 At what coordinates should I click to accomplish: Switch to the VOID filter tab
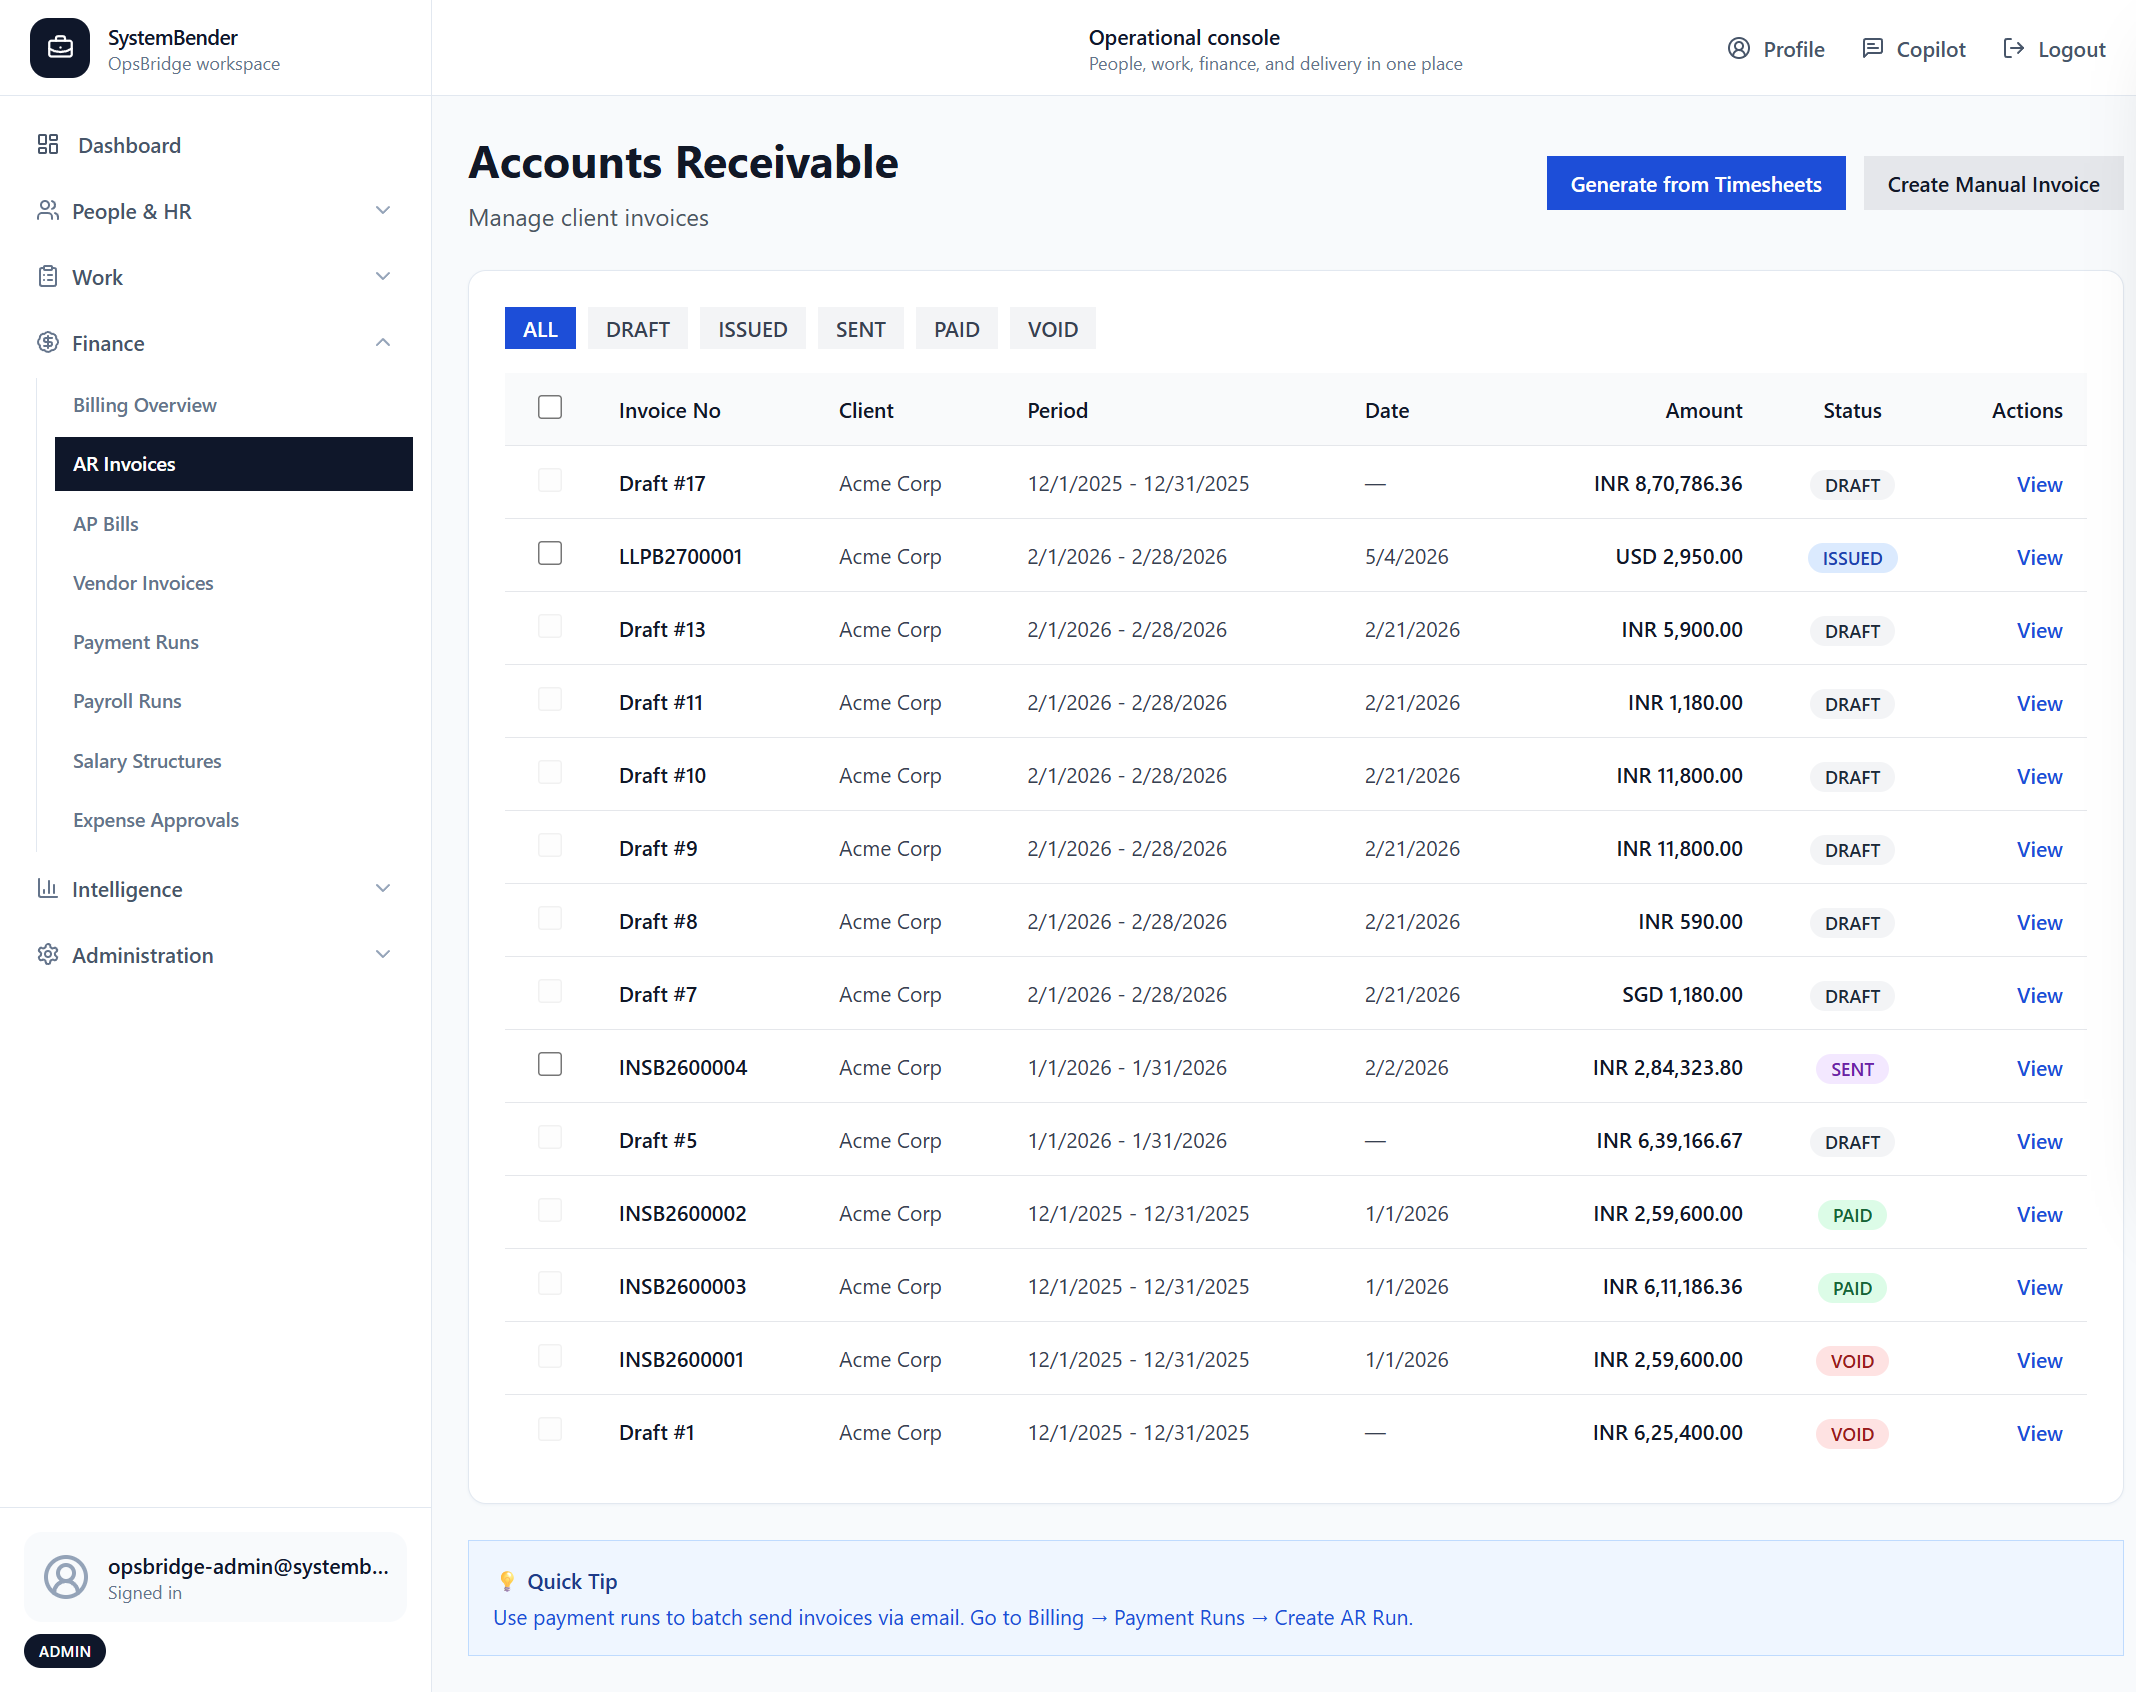coord(1053,328)
